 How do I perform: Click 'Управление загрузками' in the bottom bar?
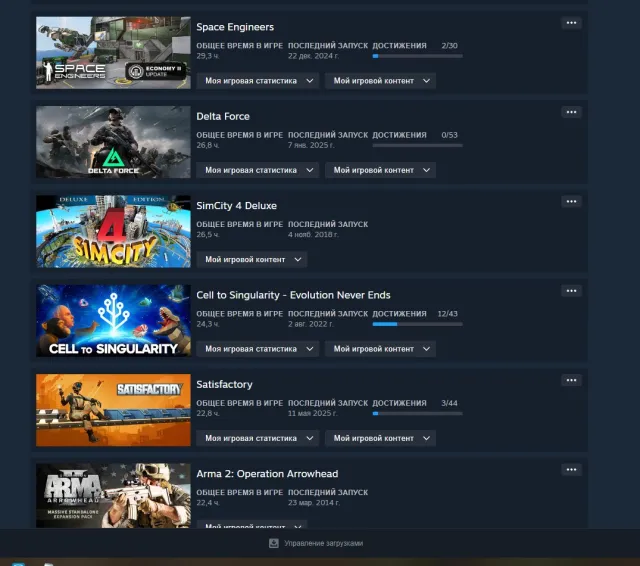click(x=324, y=543)
